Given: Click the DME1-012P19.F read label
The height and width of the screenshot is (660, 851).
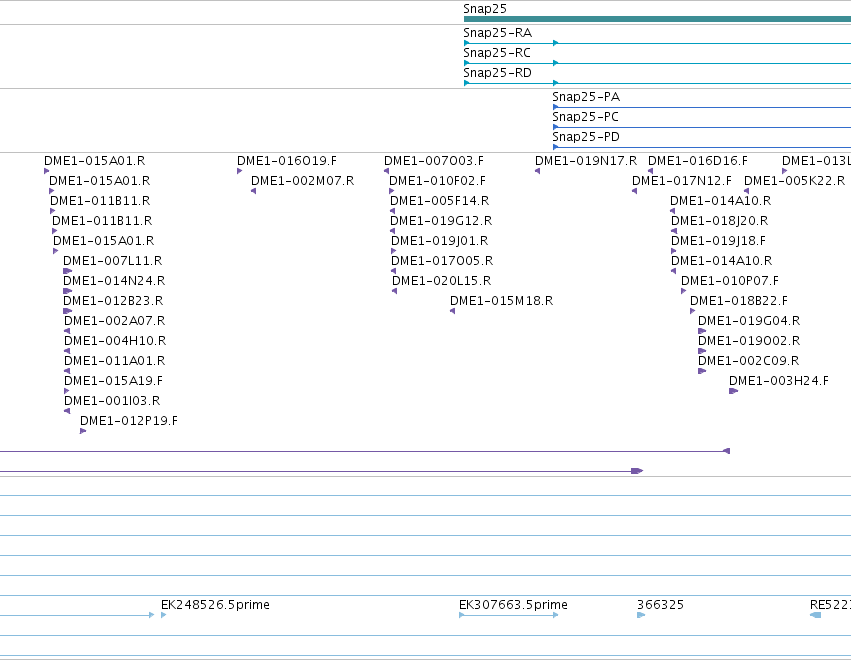Looking at the screenshot, I should coord(129,421).
